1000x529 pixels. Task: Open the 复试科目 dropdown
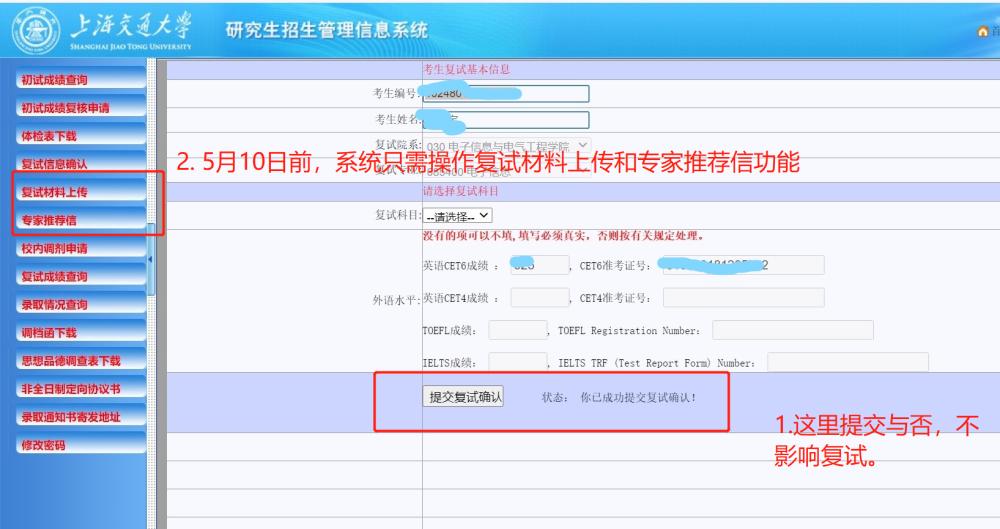[x=458, y=215]
